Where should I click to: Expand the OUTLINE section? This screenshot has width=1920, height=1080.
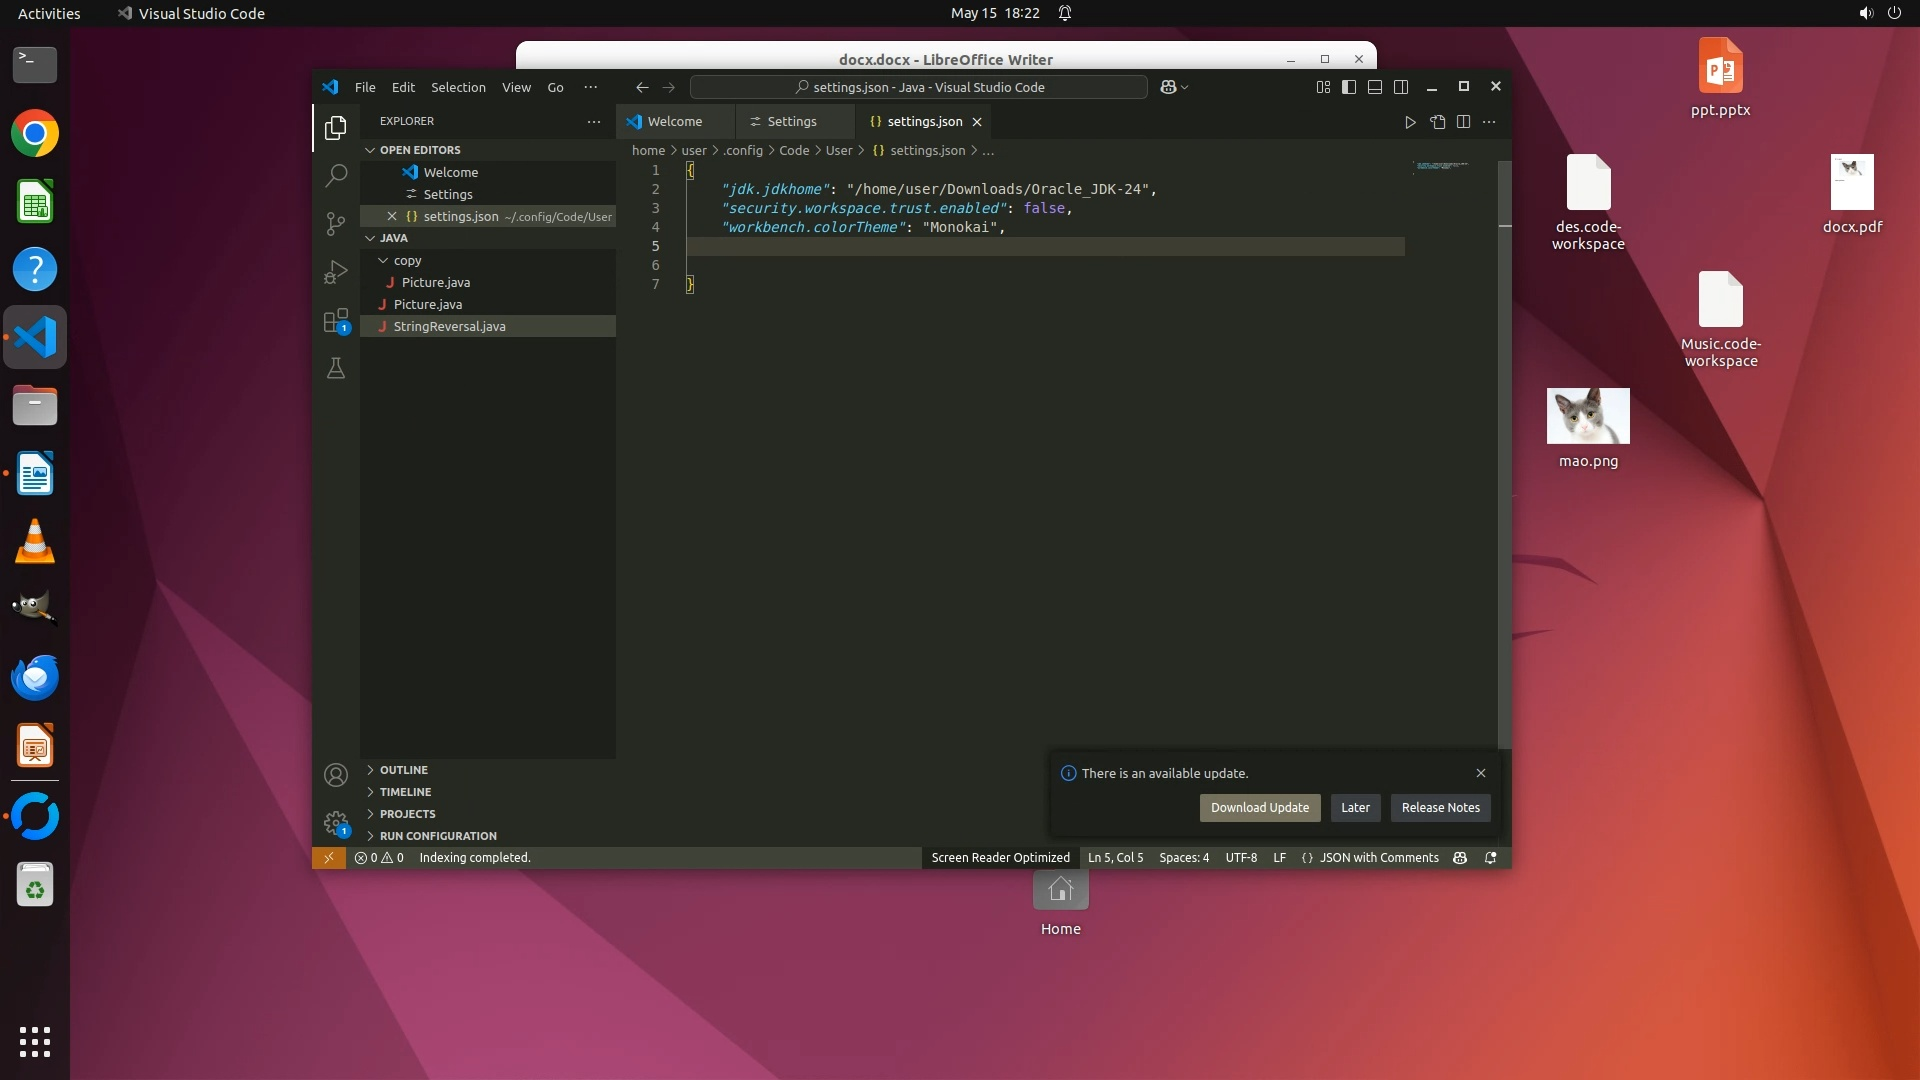point(403,770)
